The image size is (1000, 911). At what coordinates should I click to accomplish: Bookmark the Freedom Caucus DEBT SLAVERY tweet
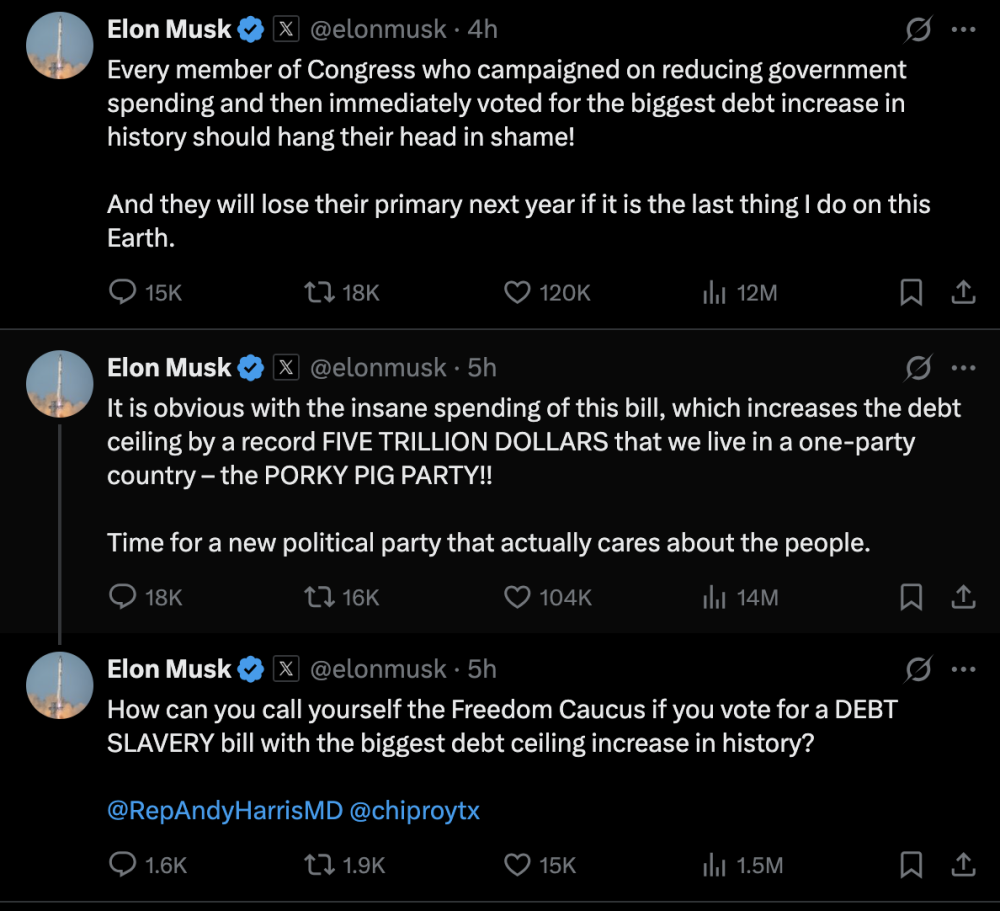tap(911, 864)
